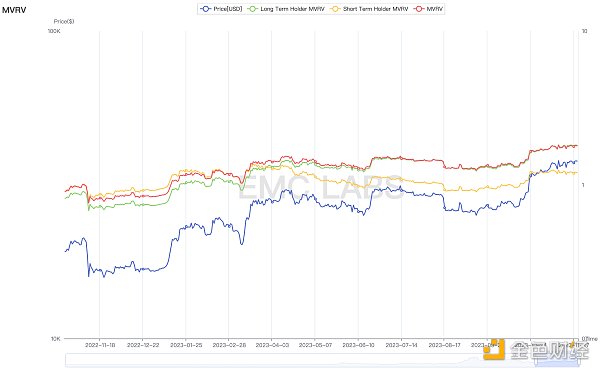
Task: Click the 10K price axis label
Action: click(55, 338)
